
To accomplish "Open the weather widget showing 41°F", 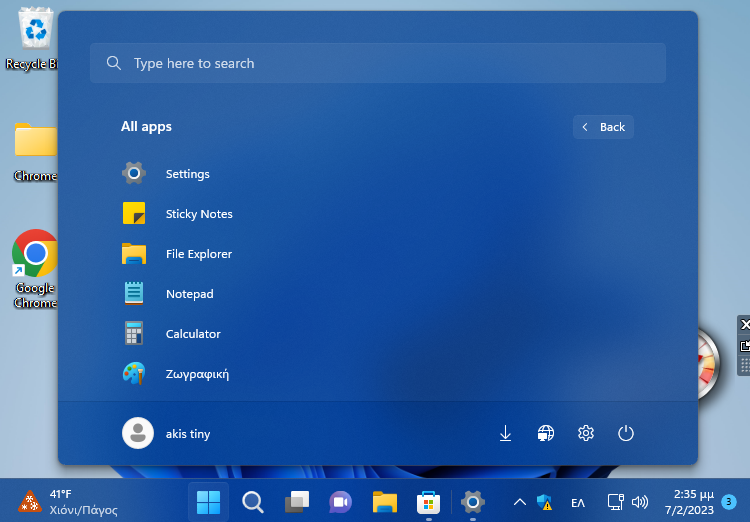I will pos(68,502).
